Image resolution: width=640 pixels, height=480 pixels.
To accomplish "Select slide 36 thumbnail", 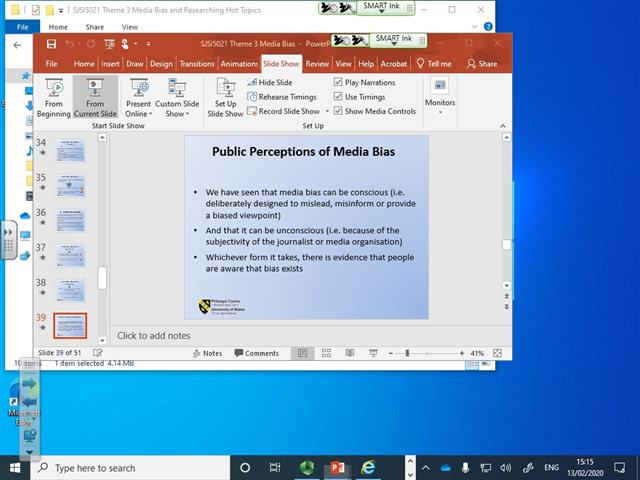I will 70,220.
